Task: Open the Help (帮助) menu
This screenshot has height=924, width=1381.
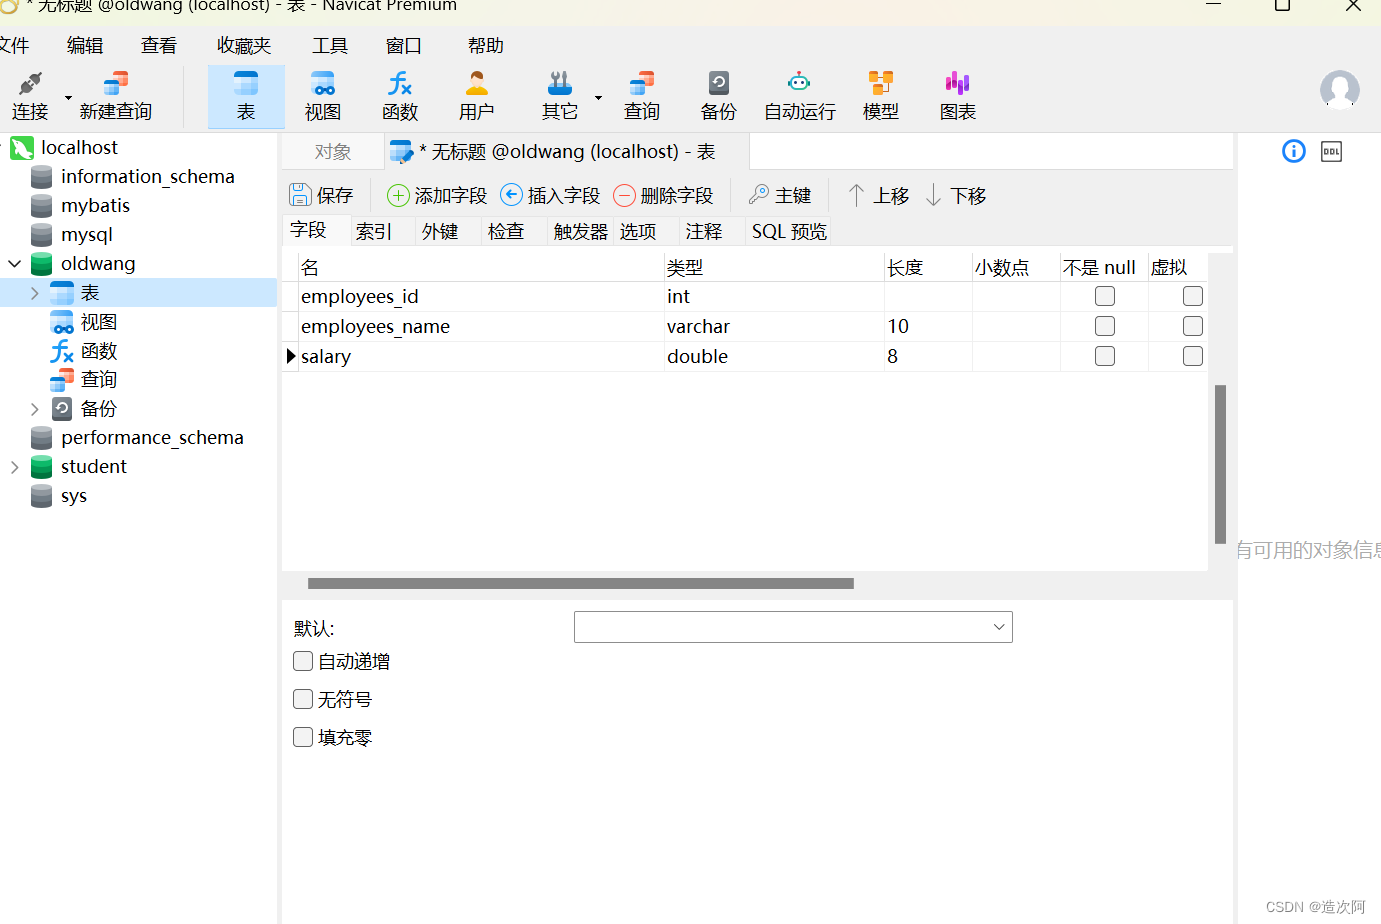Action: point(486,46)
